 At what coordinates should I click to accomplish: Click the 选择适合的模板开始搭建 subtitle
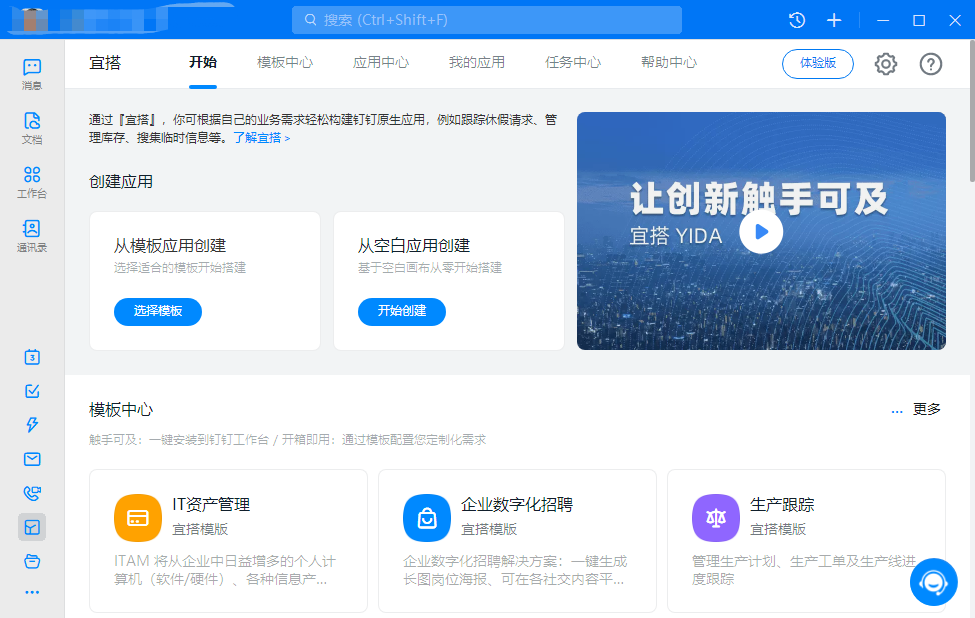[x=180, y=268]
